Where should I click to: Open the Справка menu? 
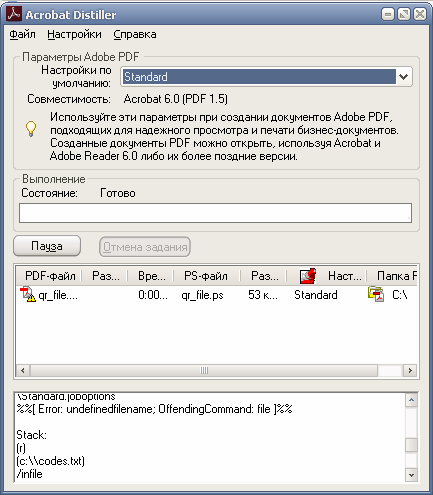[135, 34]
